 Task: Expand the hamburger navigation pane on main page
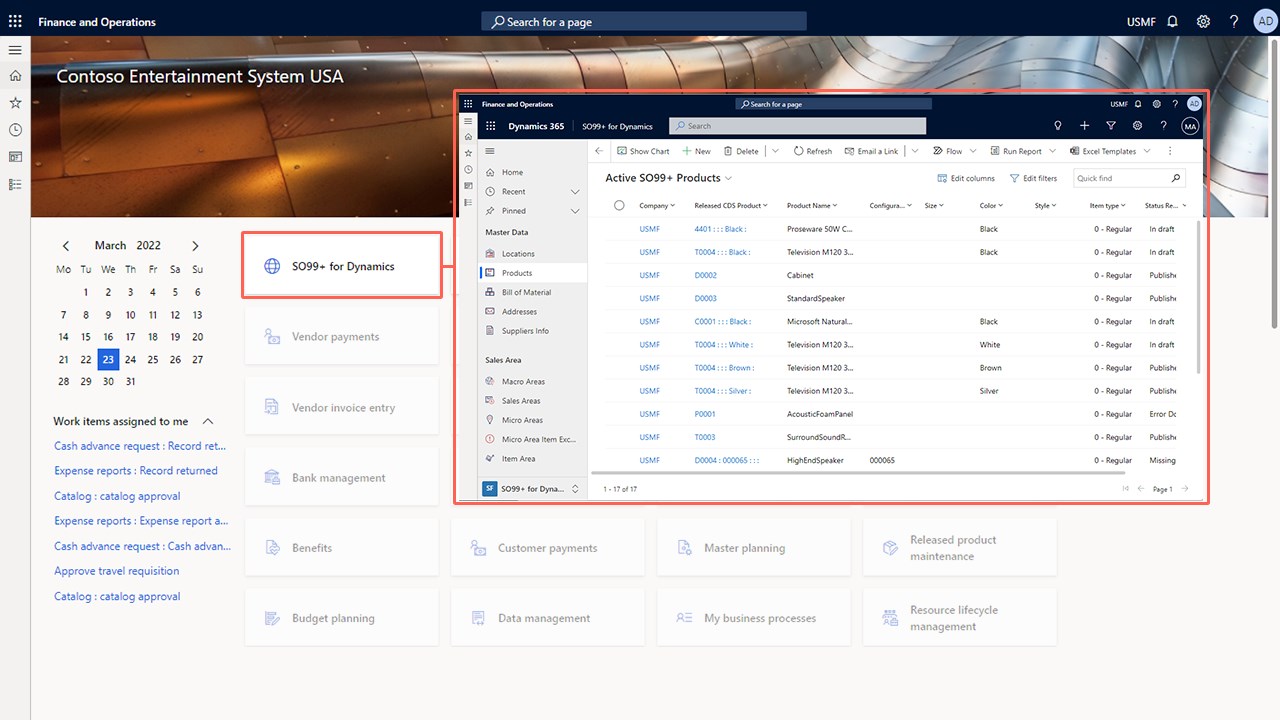click(15, 49)
